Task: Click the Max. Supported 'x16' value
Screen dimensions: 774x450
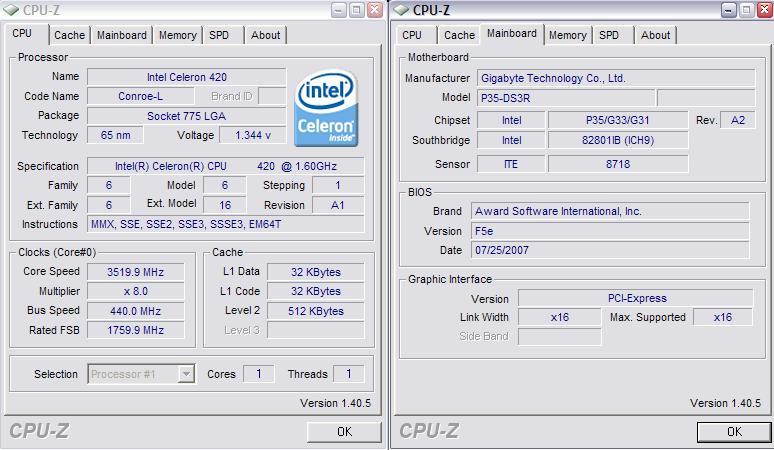Action: (723, 317)
